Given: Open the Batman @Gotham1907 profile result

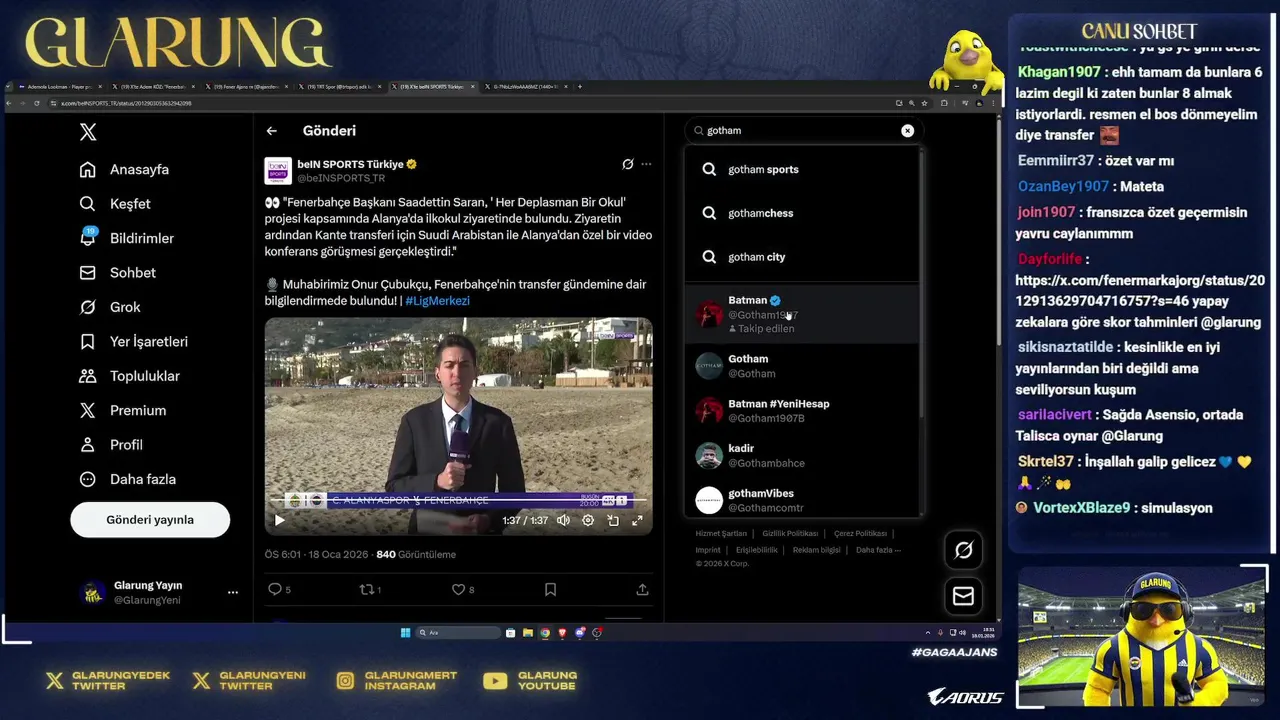Looking at the screenshot, I should (801, 314).
